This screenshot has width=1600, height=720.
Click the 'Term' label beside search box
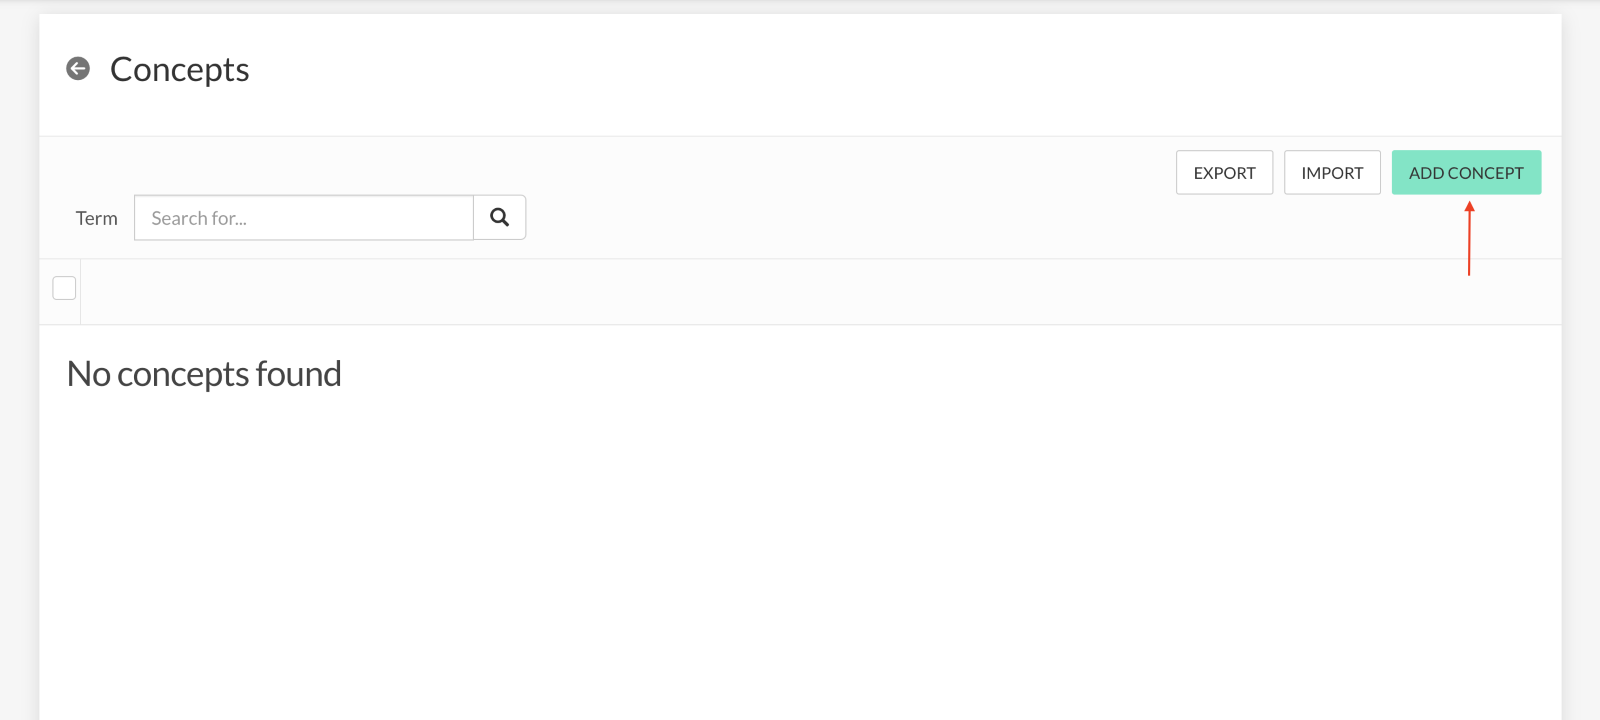[x=97, y=218]
